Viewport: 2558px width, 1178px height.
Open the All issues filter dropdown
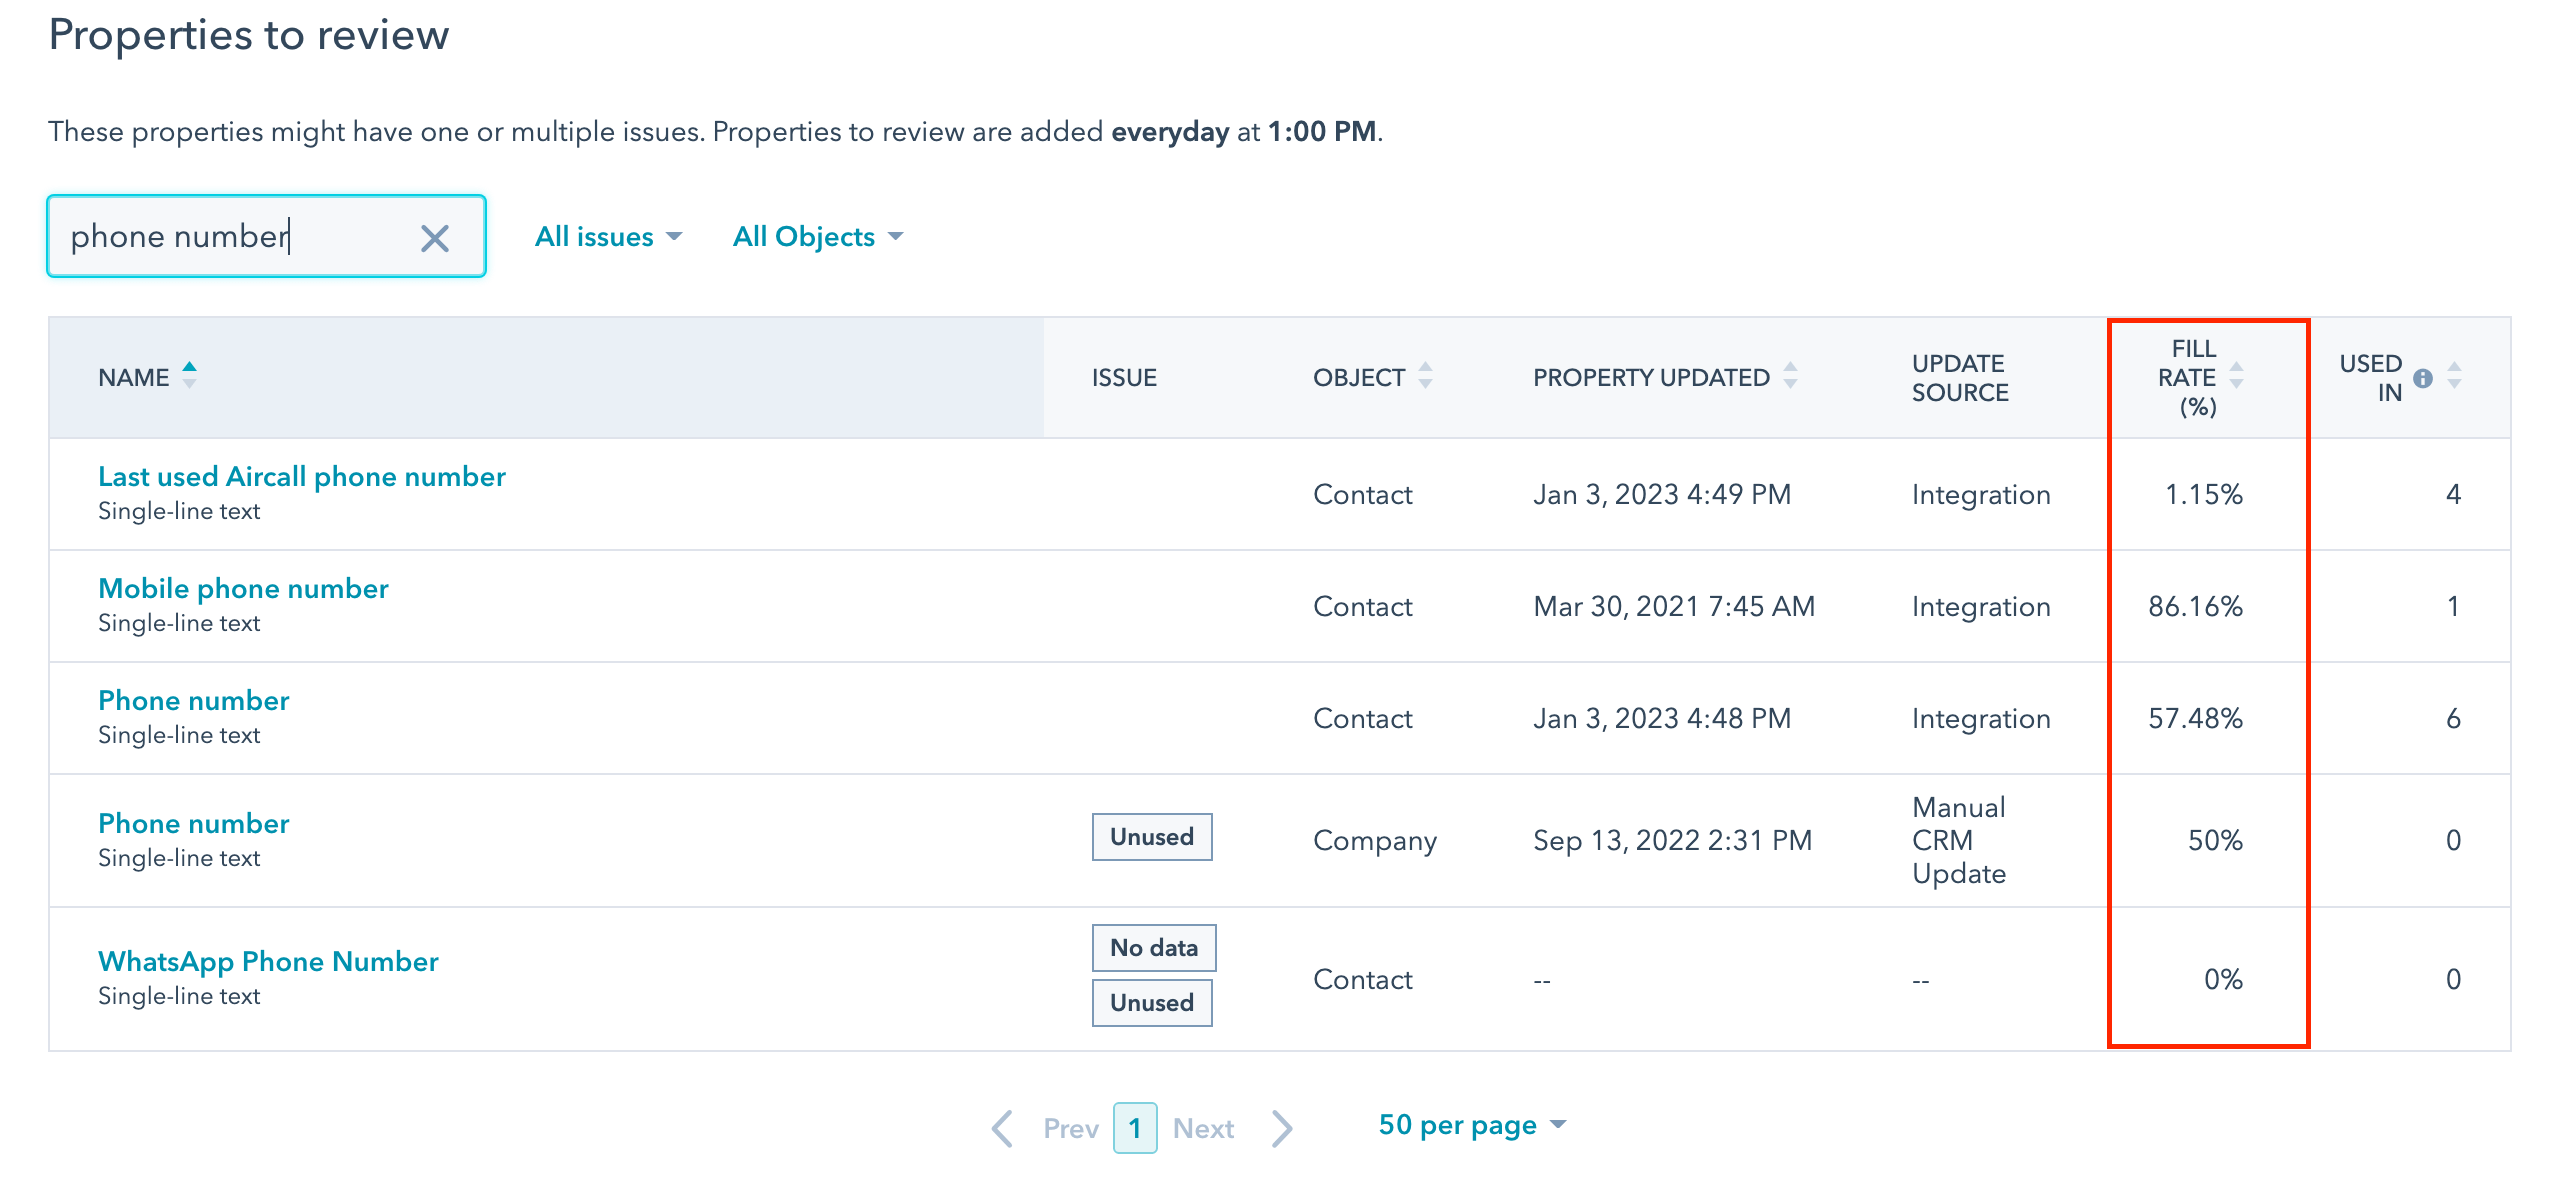[606, 236]
